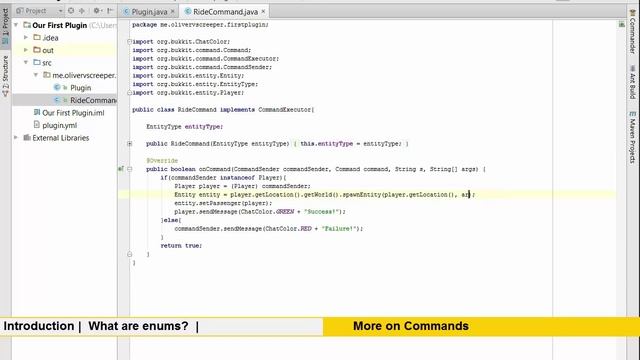Click the "Failure!" string literal
The image size is (640, 360).
tap(339, 229)
